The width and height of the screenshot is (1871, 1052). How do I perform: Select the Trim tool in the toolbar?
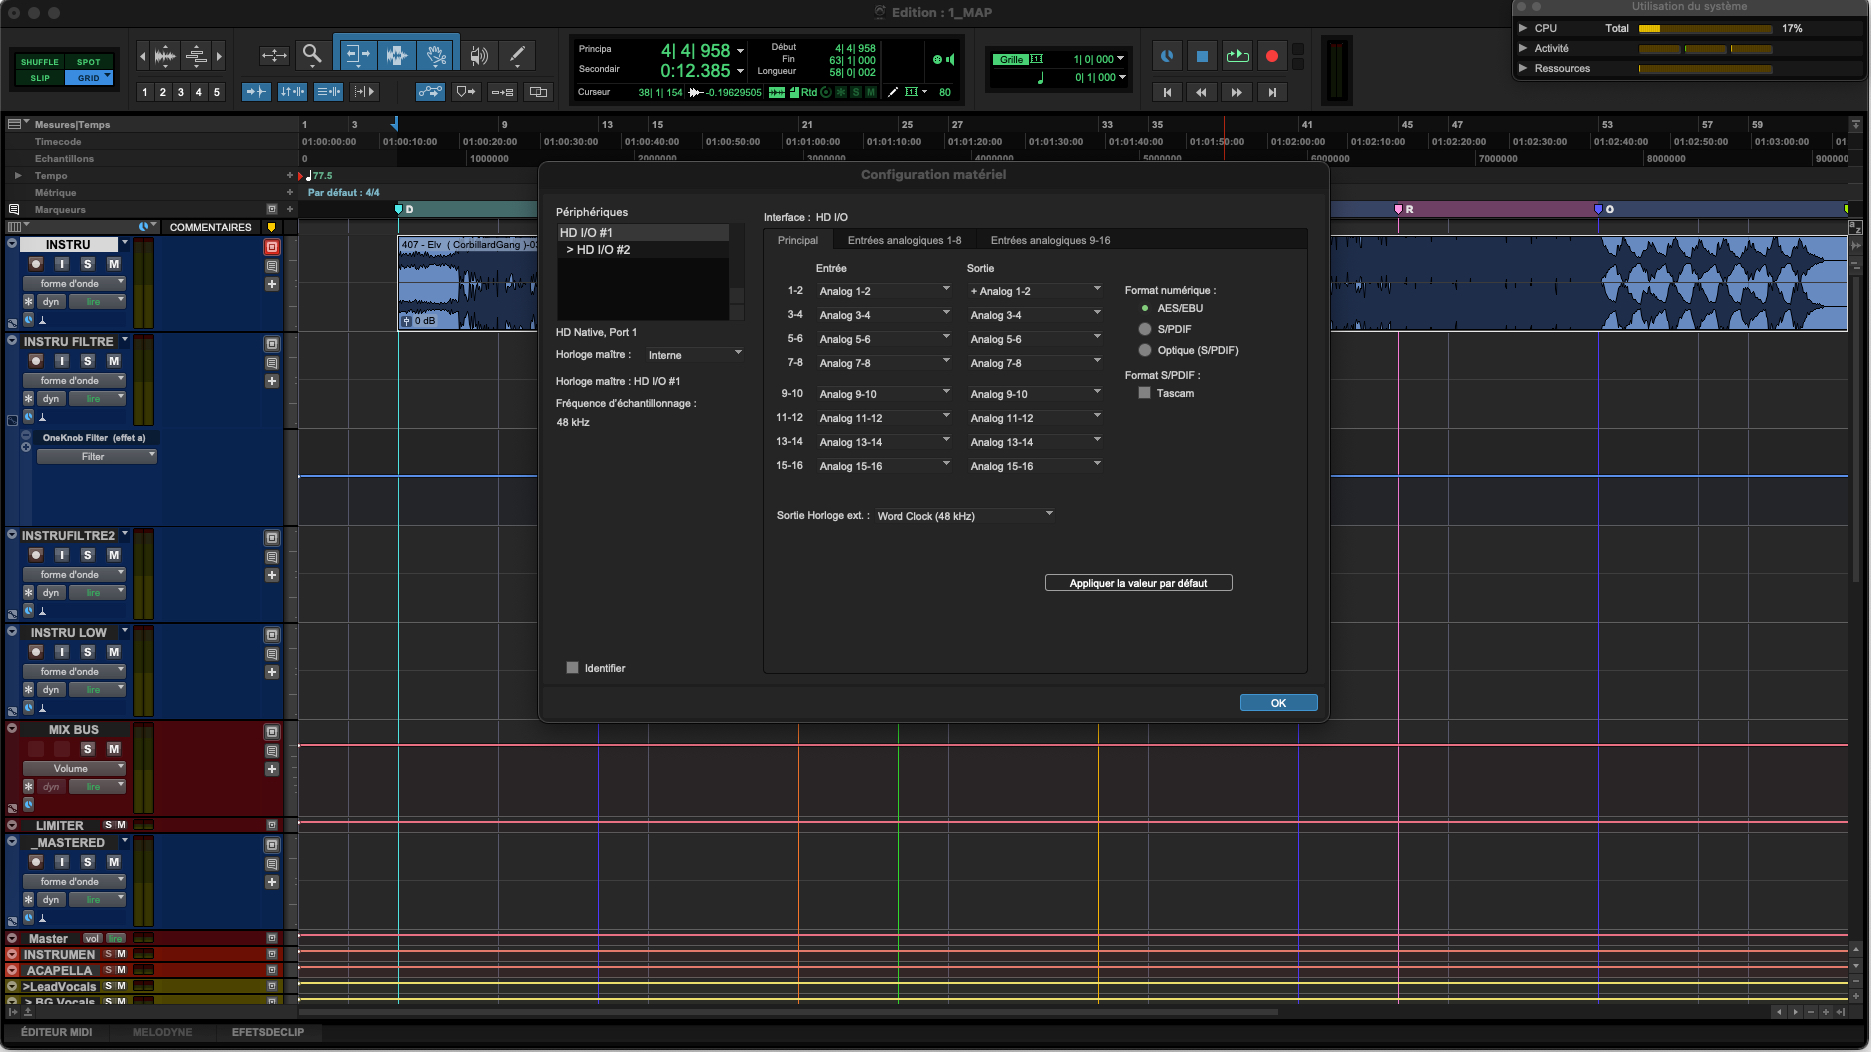click(358, 55)
